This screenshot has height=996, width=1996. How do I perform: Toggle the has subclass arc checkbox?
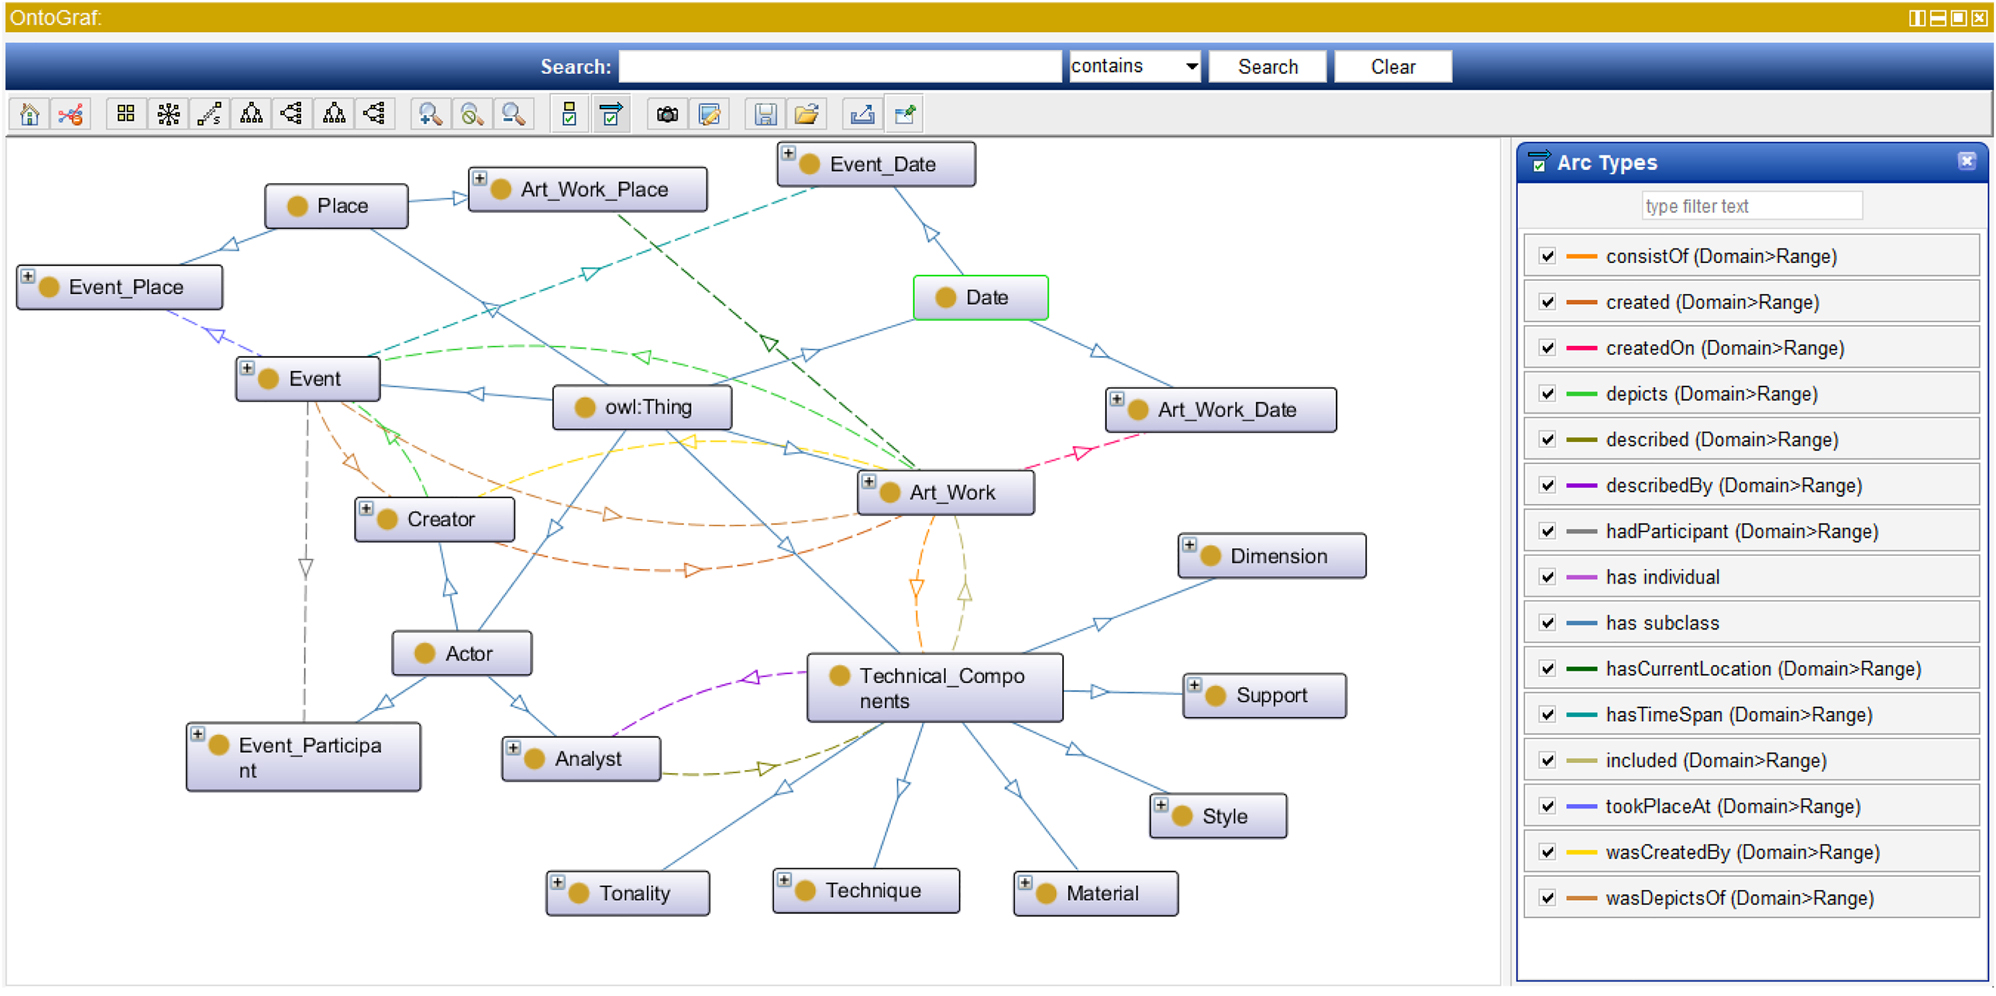click(1547, 623)
